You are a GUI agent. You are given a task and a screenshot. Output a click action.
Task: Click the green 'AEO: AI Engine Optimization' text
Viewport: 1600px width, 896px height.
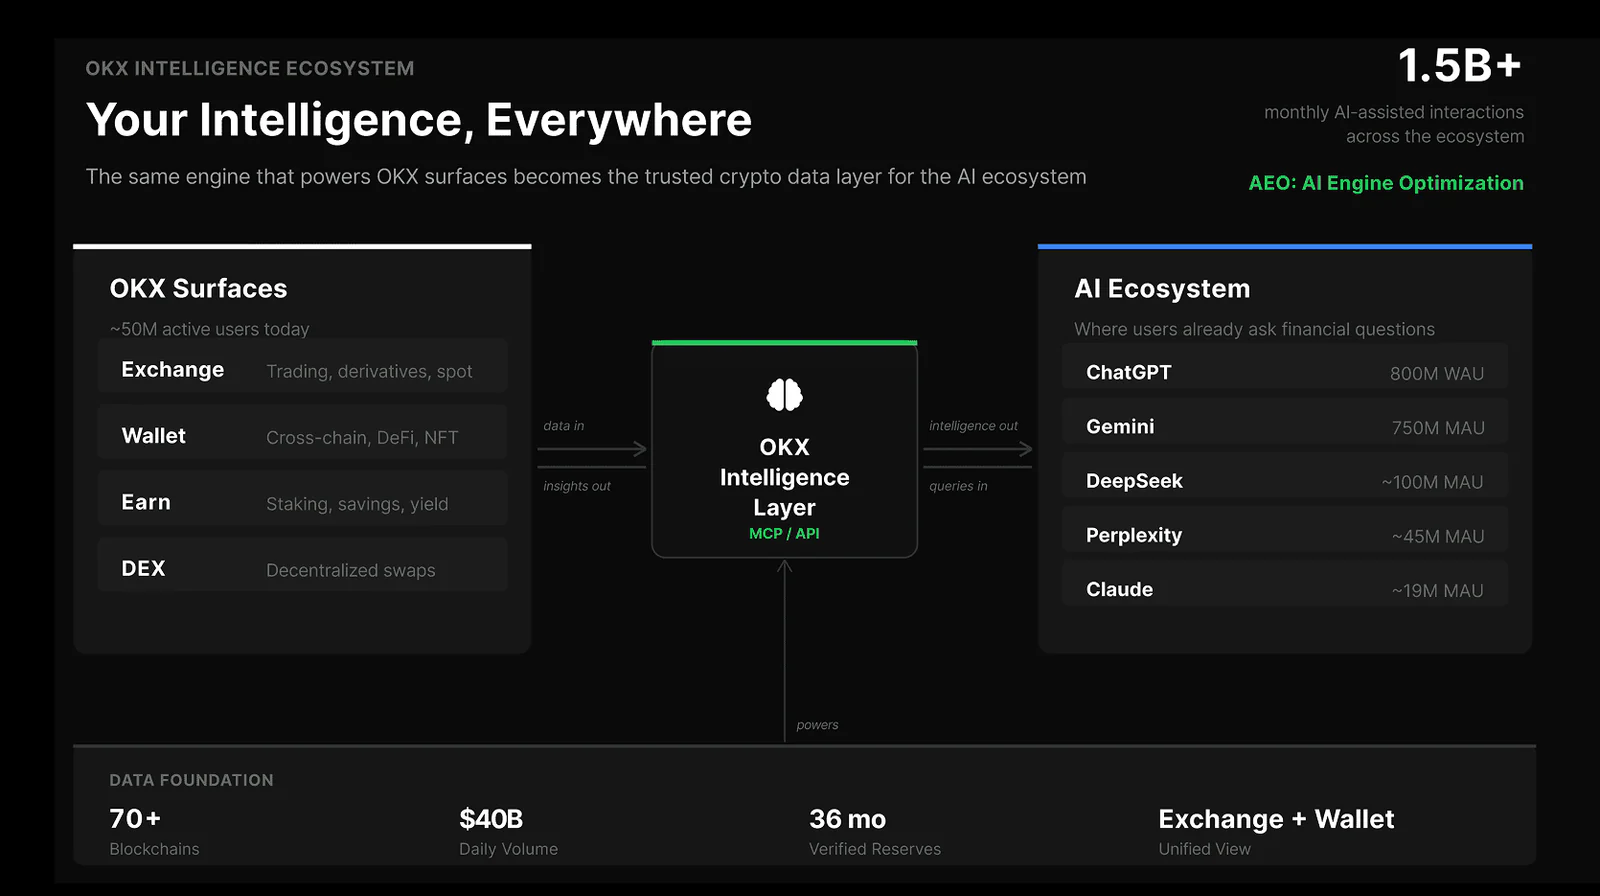[x=1386, y=183]
